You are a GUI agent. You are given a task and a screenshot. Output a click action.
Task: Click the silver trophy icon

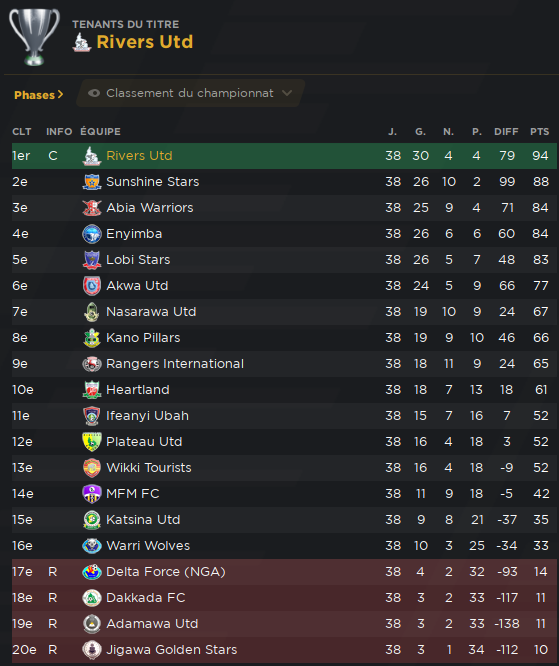(x=34, y=37)
